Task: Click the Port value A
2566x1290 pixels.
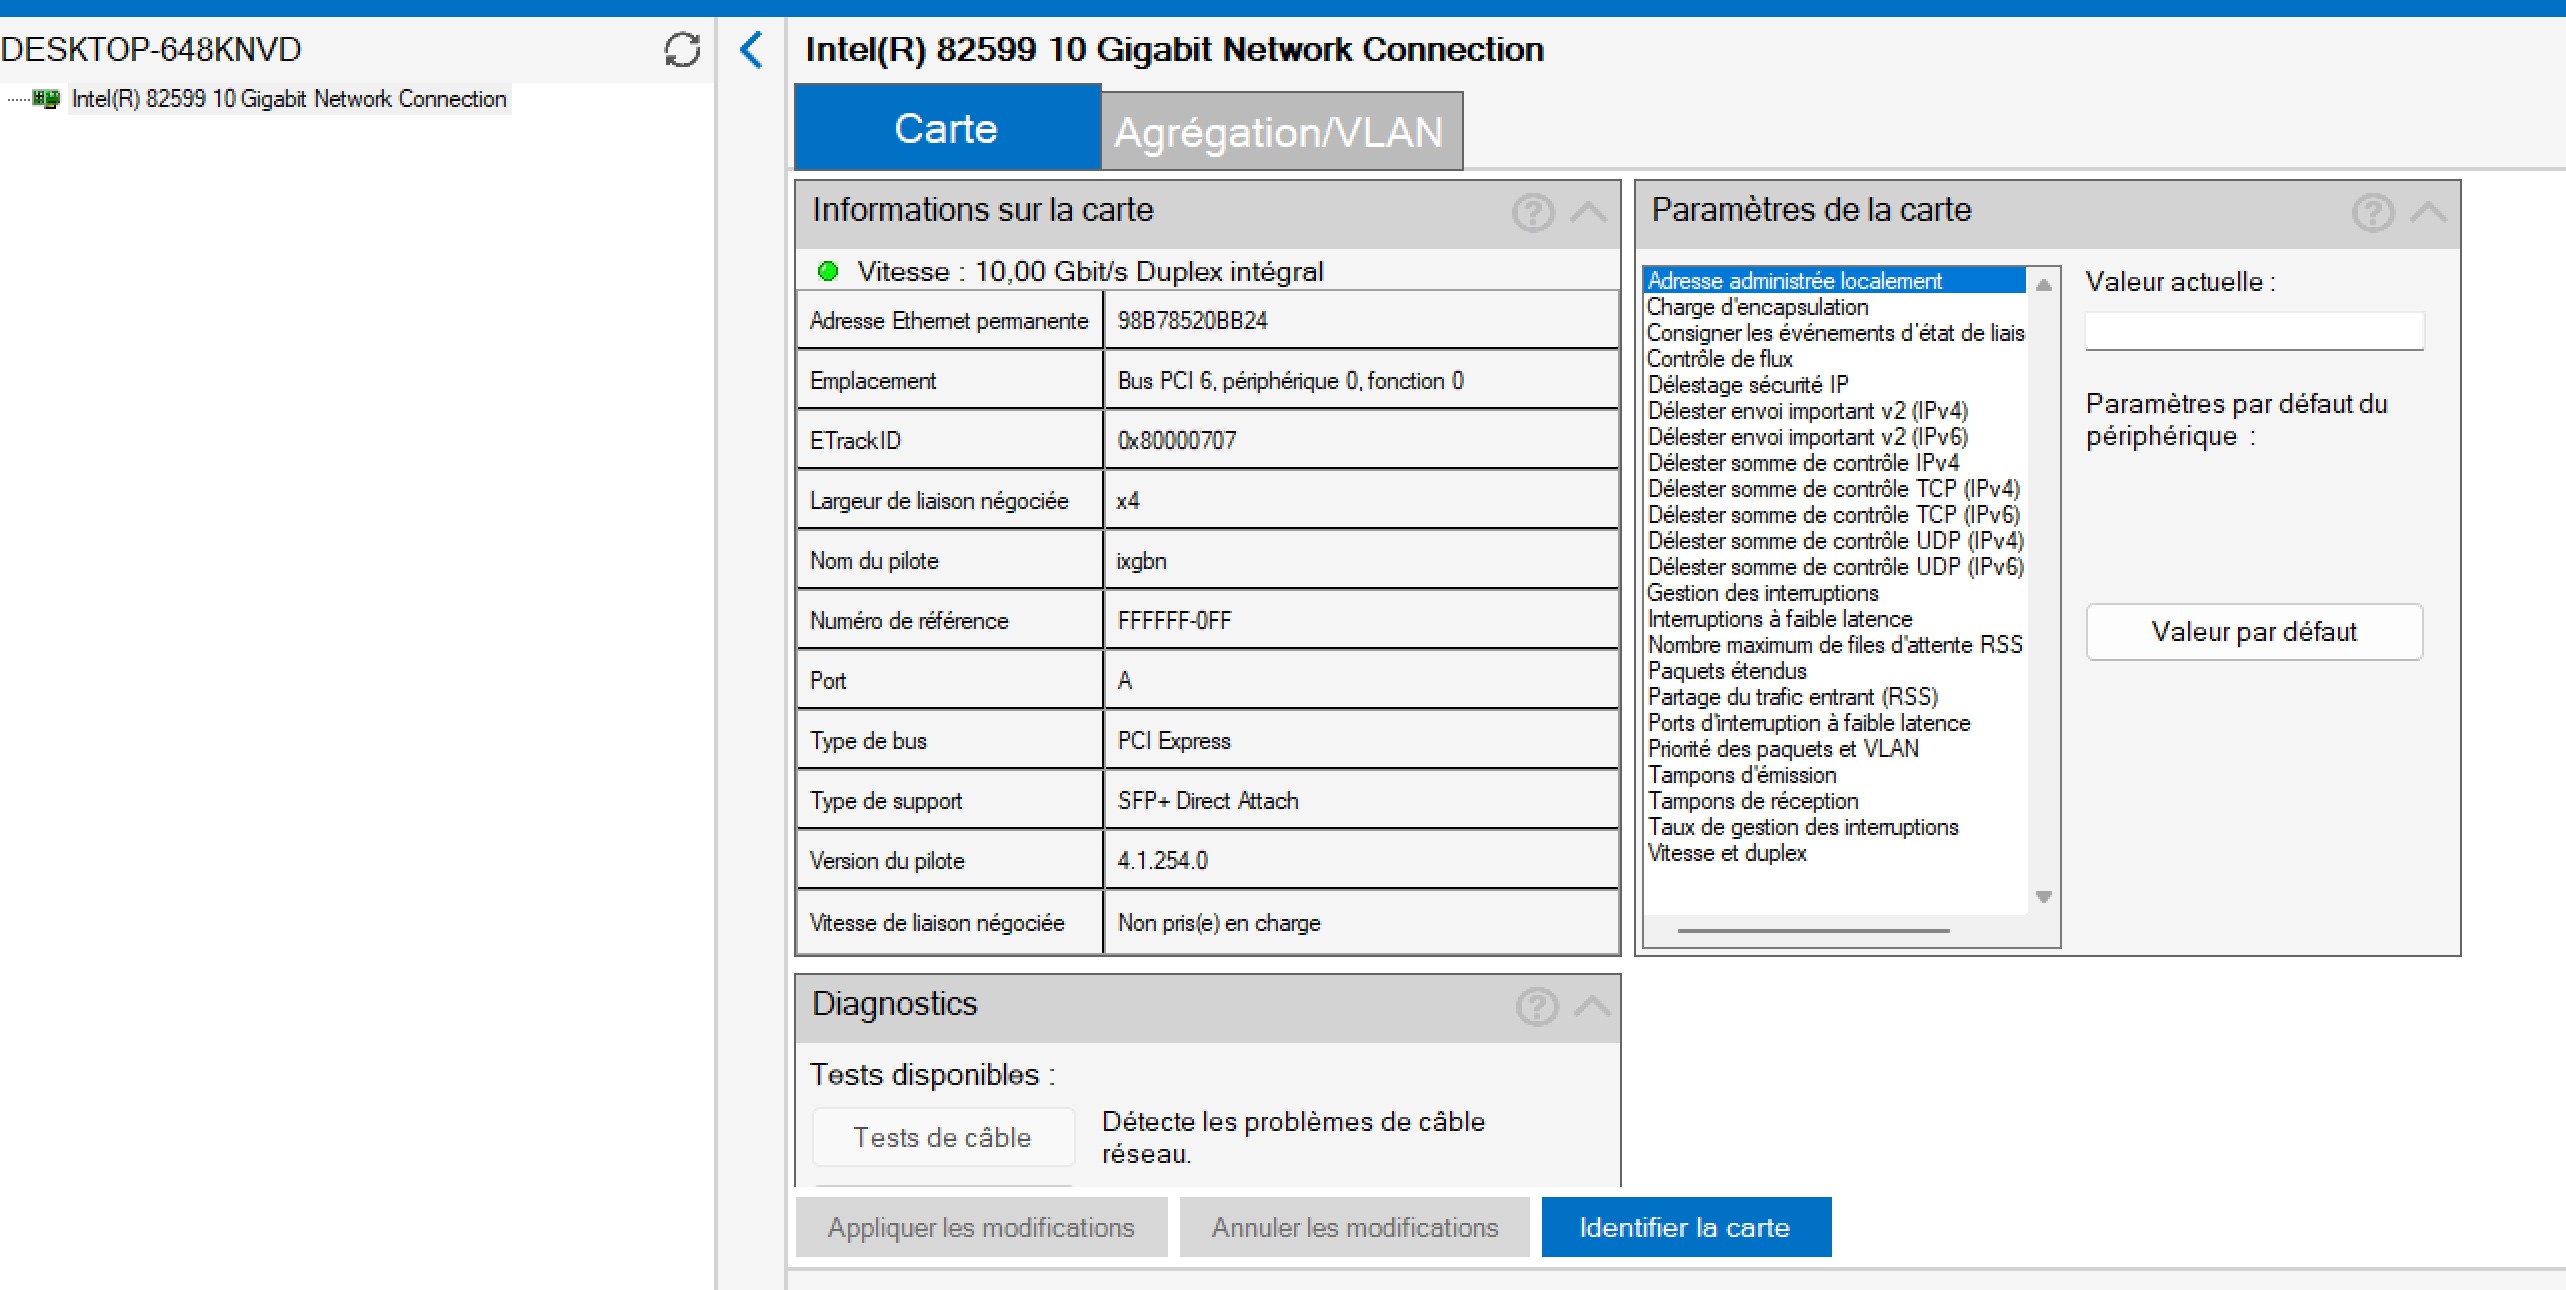Action: point(1125,681)
